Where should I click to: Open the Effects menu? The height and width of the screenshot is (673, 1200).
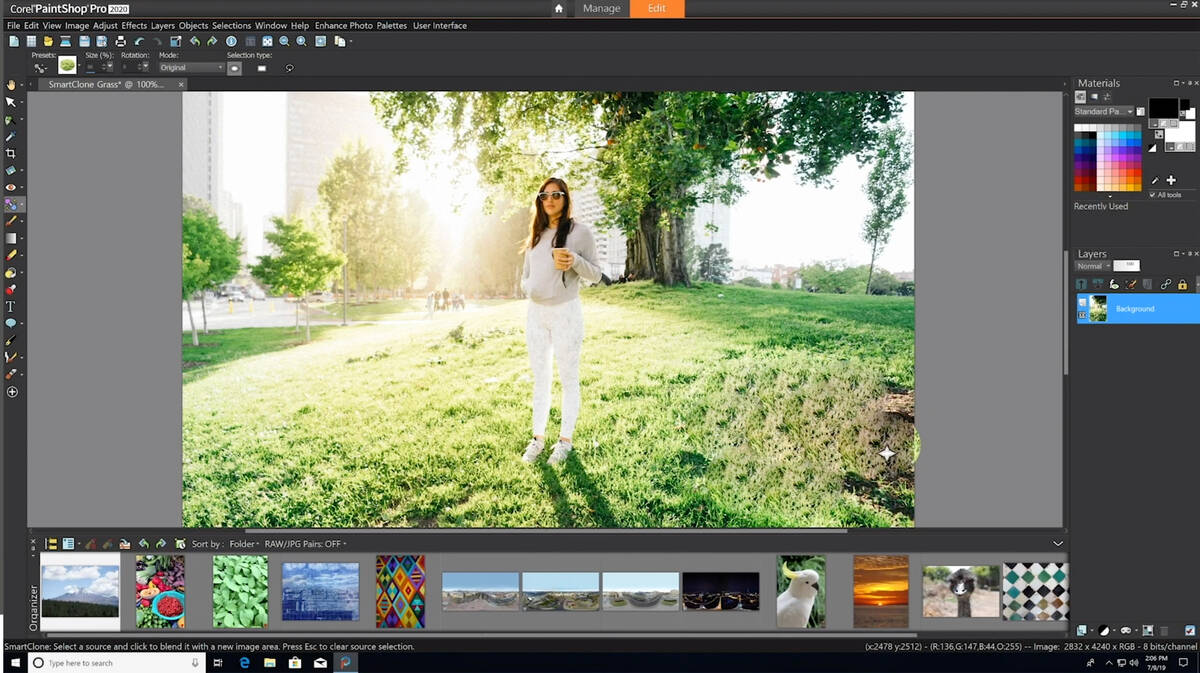pos(134,25)
